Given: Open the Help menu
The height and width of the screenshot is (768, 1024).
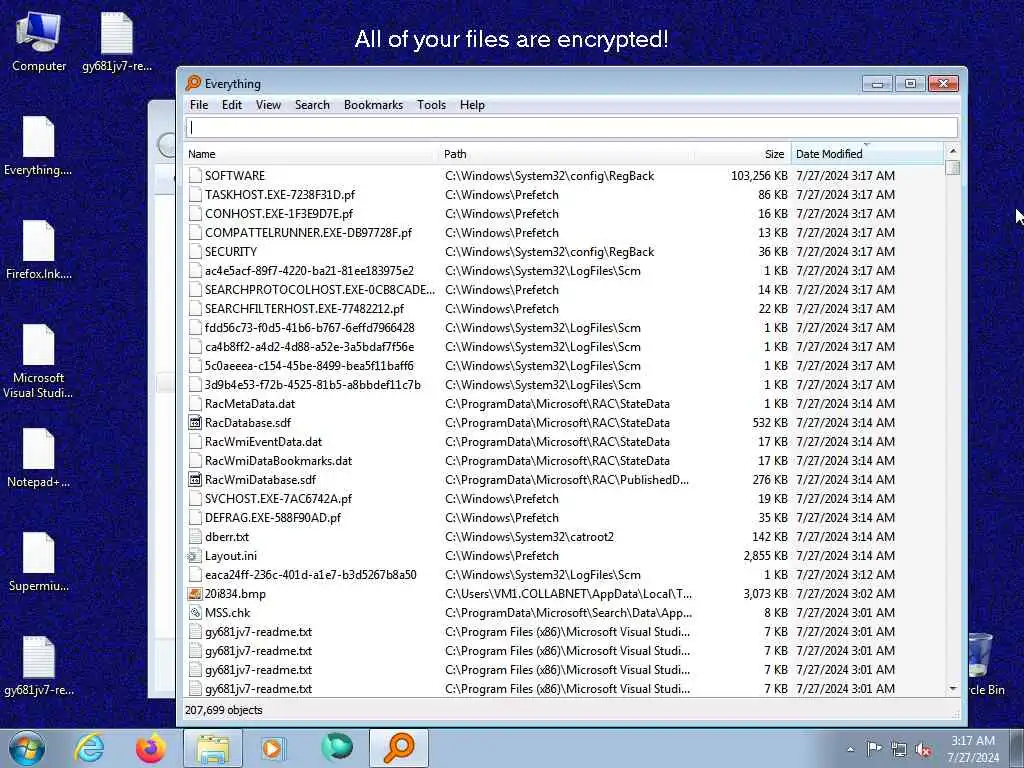Looking at the screenshot, I should point(472,105).
